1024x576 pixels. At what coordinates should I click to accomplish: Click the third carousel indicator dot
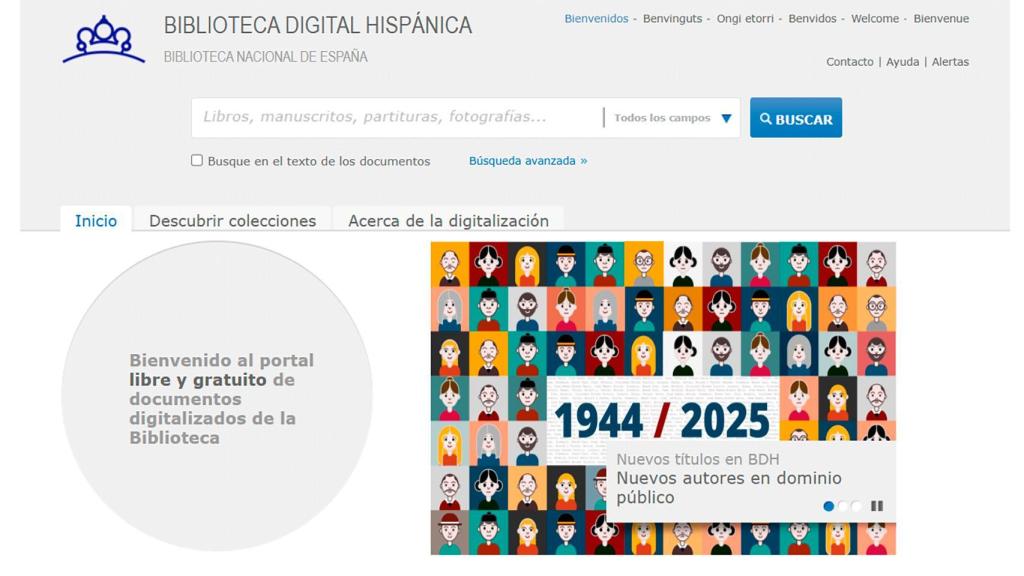[857, 507]
